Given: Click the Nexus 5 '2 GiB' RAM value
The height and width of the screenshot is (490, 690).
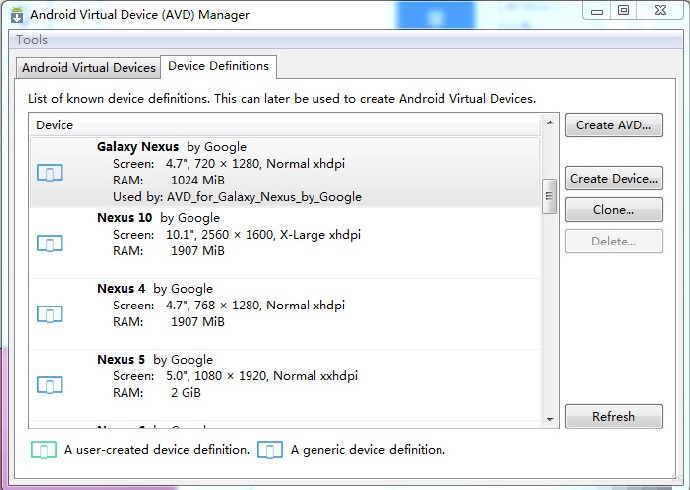Looking at the screenshot, I should [x=186, y=392].
